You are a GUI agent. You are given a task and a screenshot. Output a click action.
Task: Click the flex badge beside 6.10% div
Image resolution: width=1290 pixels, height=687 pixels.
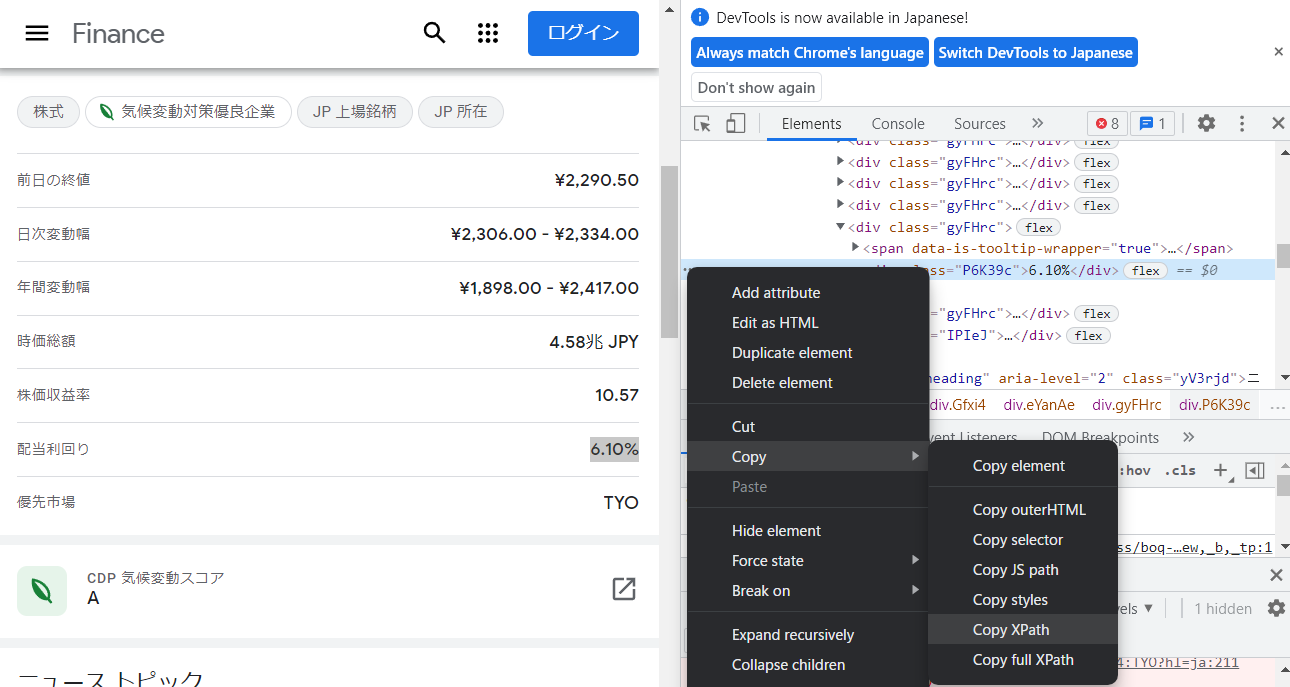click(x=1145, y=270)
